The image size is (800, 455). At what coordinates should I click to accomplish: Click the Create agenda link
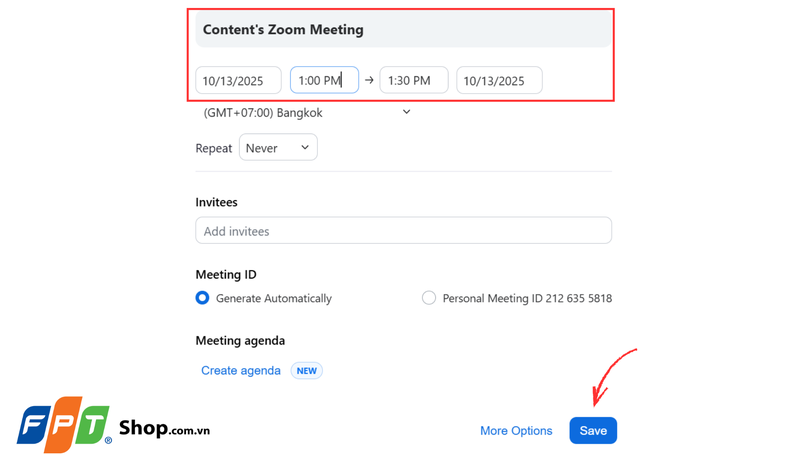pyautogui.click(x=241, y=370)
